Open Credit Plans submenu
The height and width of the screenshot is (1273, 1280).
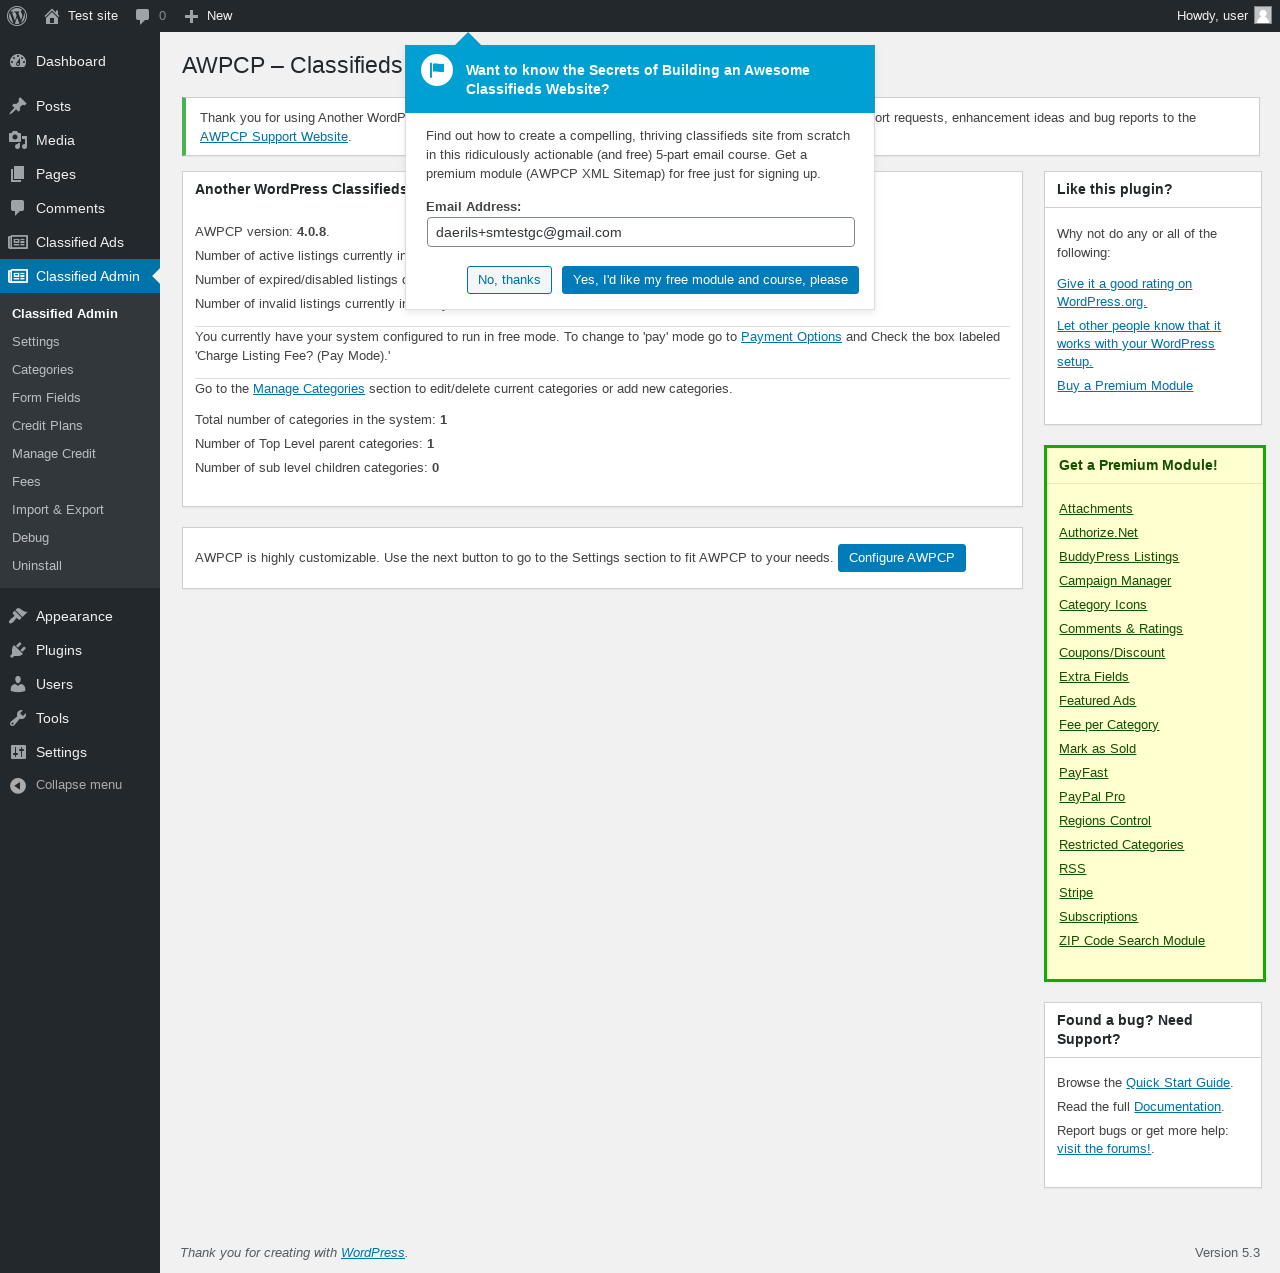click(47, 425)
